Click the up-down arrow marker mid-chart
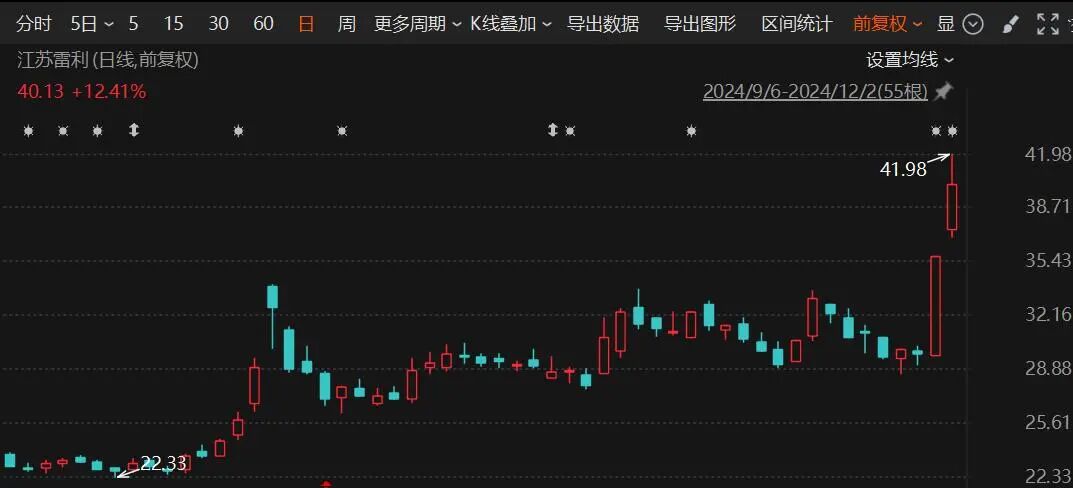This screenshot has height=488, width=1073. pyautogui.click(x=553, y=129)
